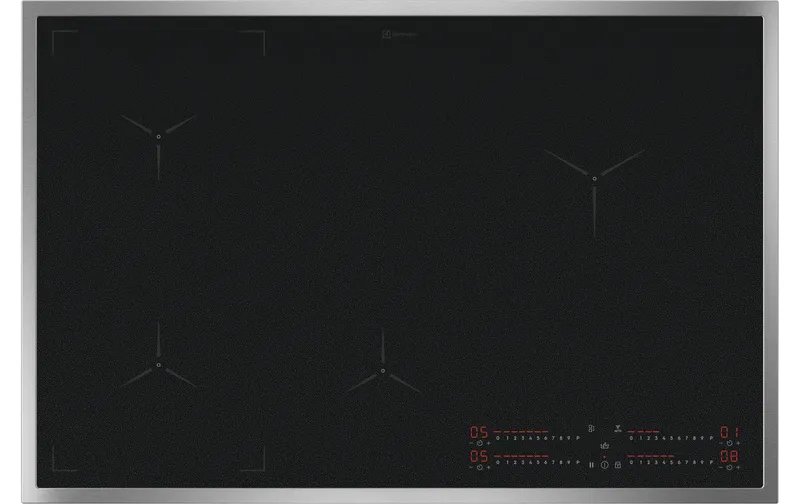Set upper-left zone slider to level 7
This screenshot has height=504, width=800.
tap(553, 438)
